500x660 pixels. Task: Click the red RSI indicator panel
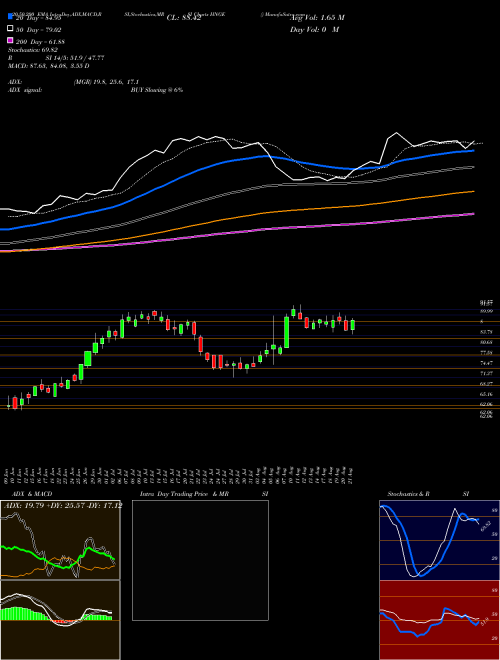tap(439, 620)
